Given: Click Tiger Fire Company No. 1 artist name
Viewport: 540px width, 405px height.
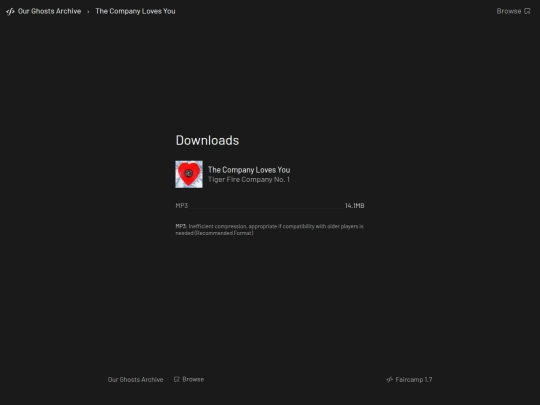Looking at the screenshot, I should pos(249,179).
